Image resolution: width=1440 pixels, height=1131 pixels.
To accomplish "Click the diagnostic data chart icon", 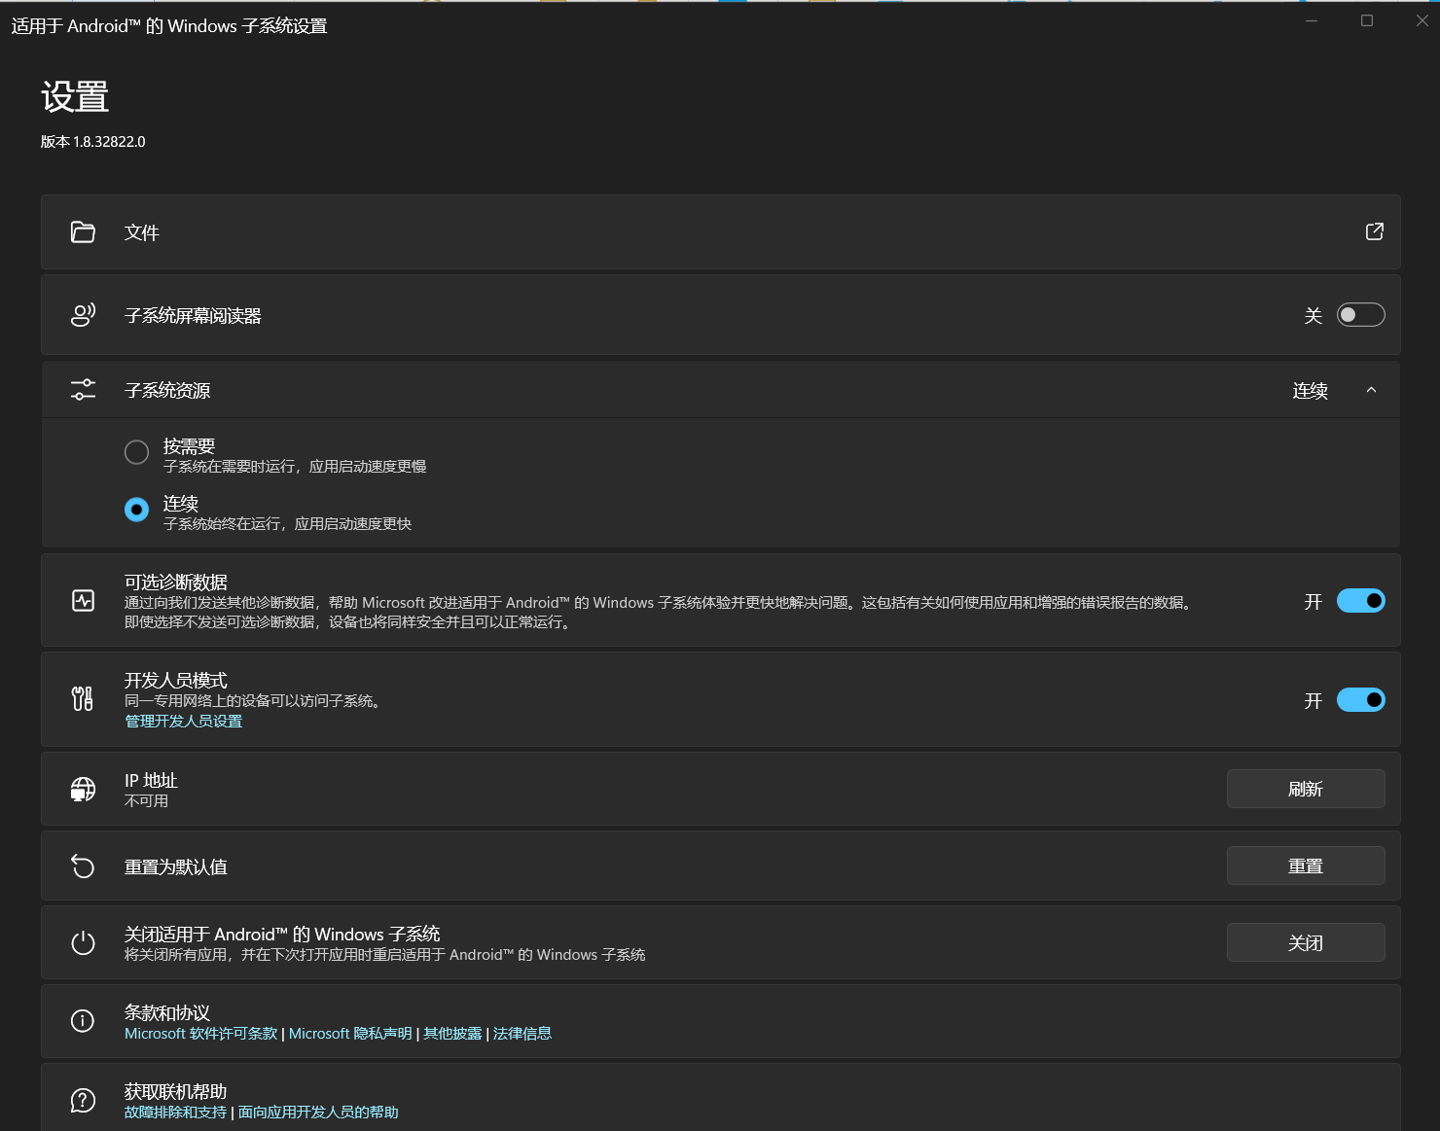I will (82, 600).
